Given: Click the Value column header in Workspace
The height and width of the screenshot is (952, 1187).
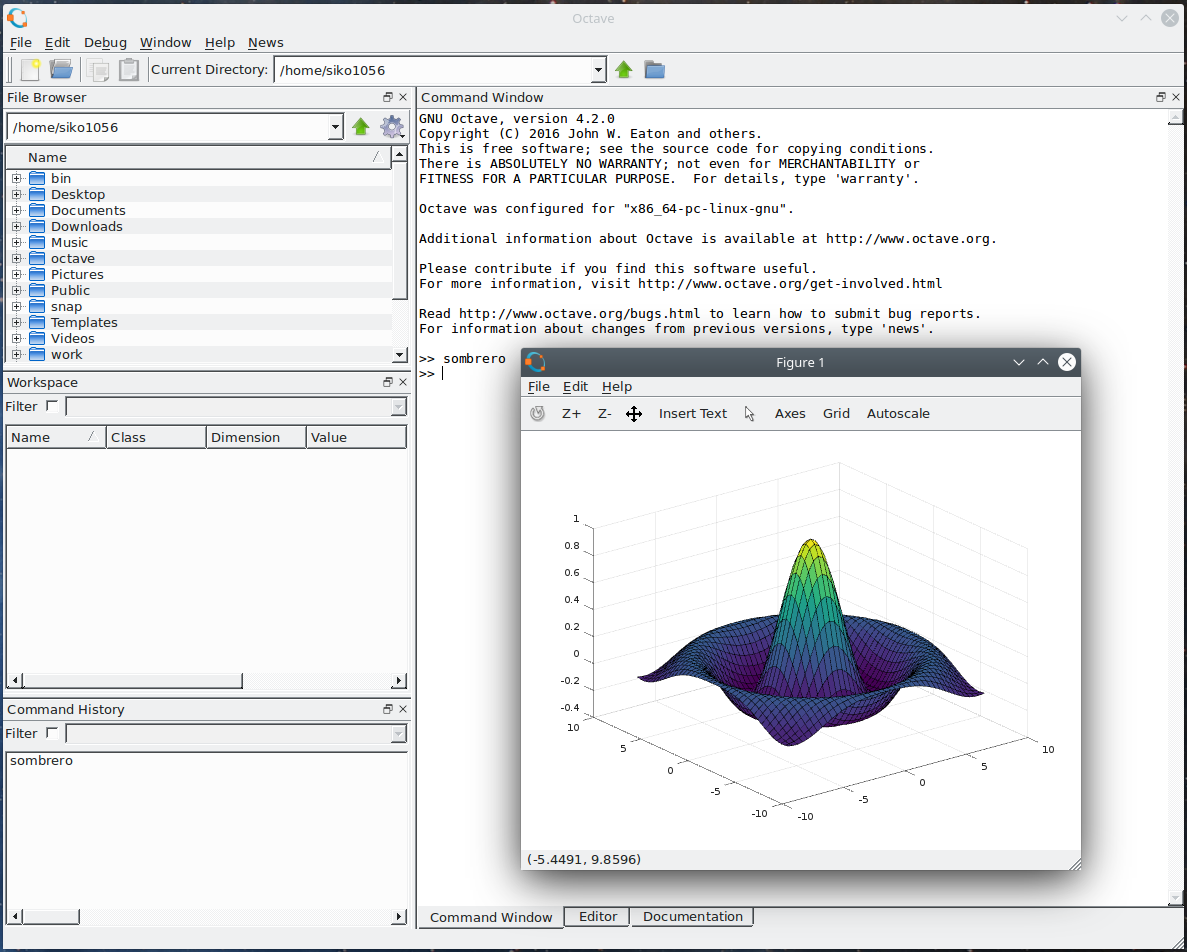Looking at the screenshot, I should [356, 437].
